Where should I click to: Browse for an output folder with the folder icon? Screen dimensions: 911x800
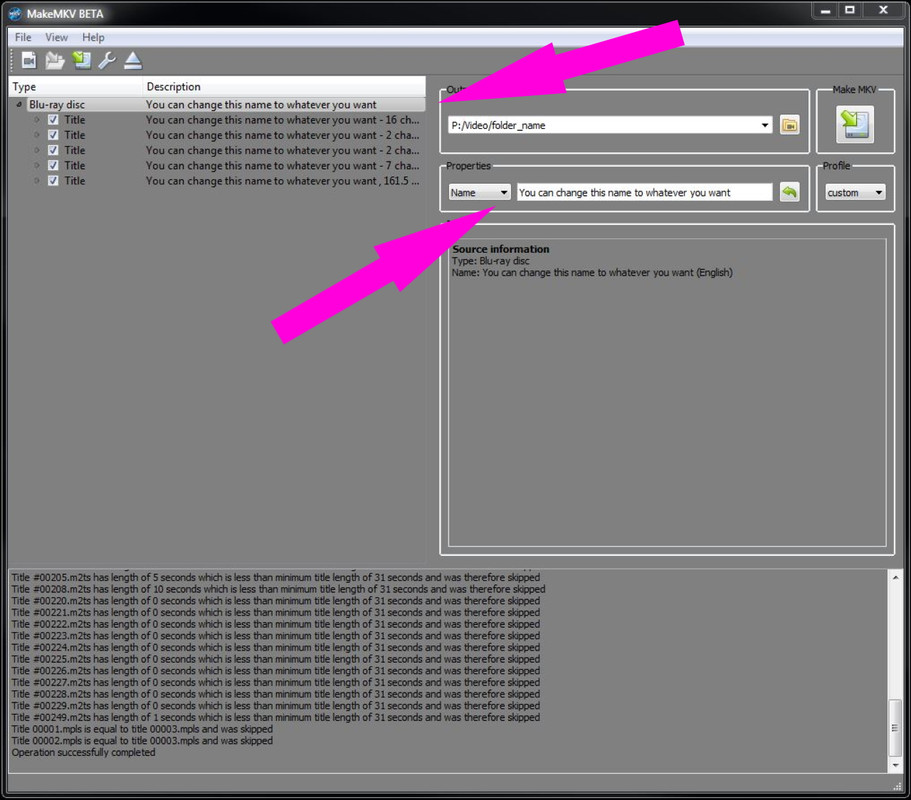coord(790,125)
